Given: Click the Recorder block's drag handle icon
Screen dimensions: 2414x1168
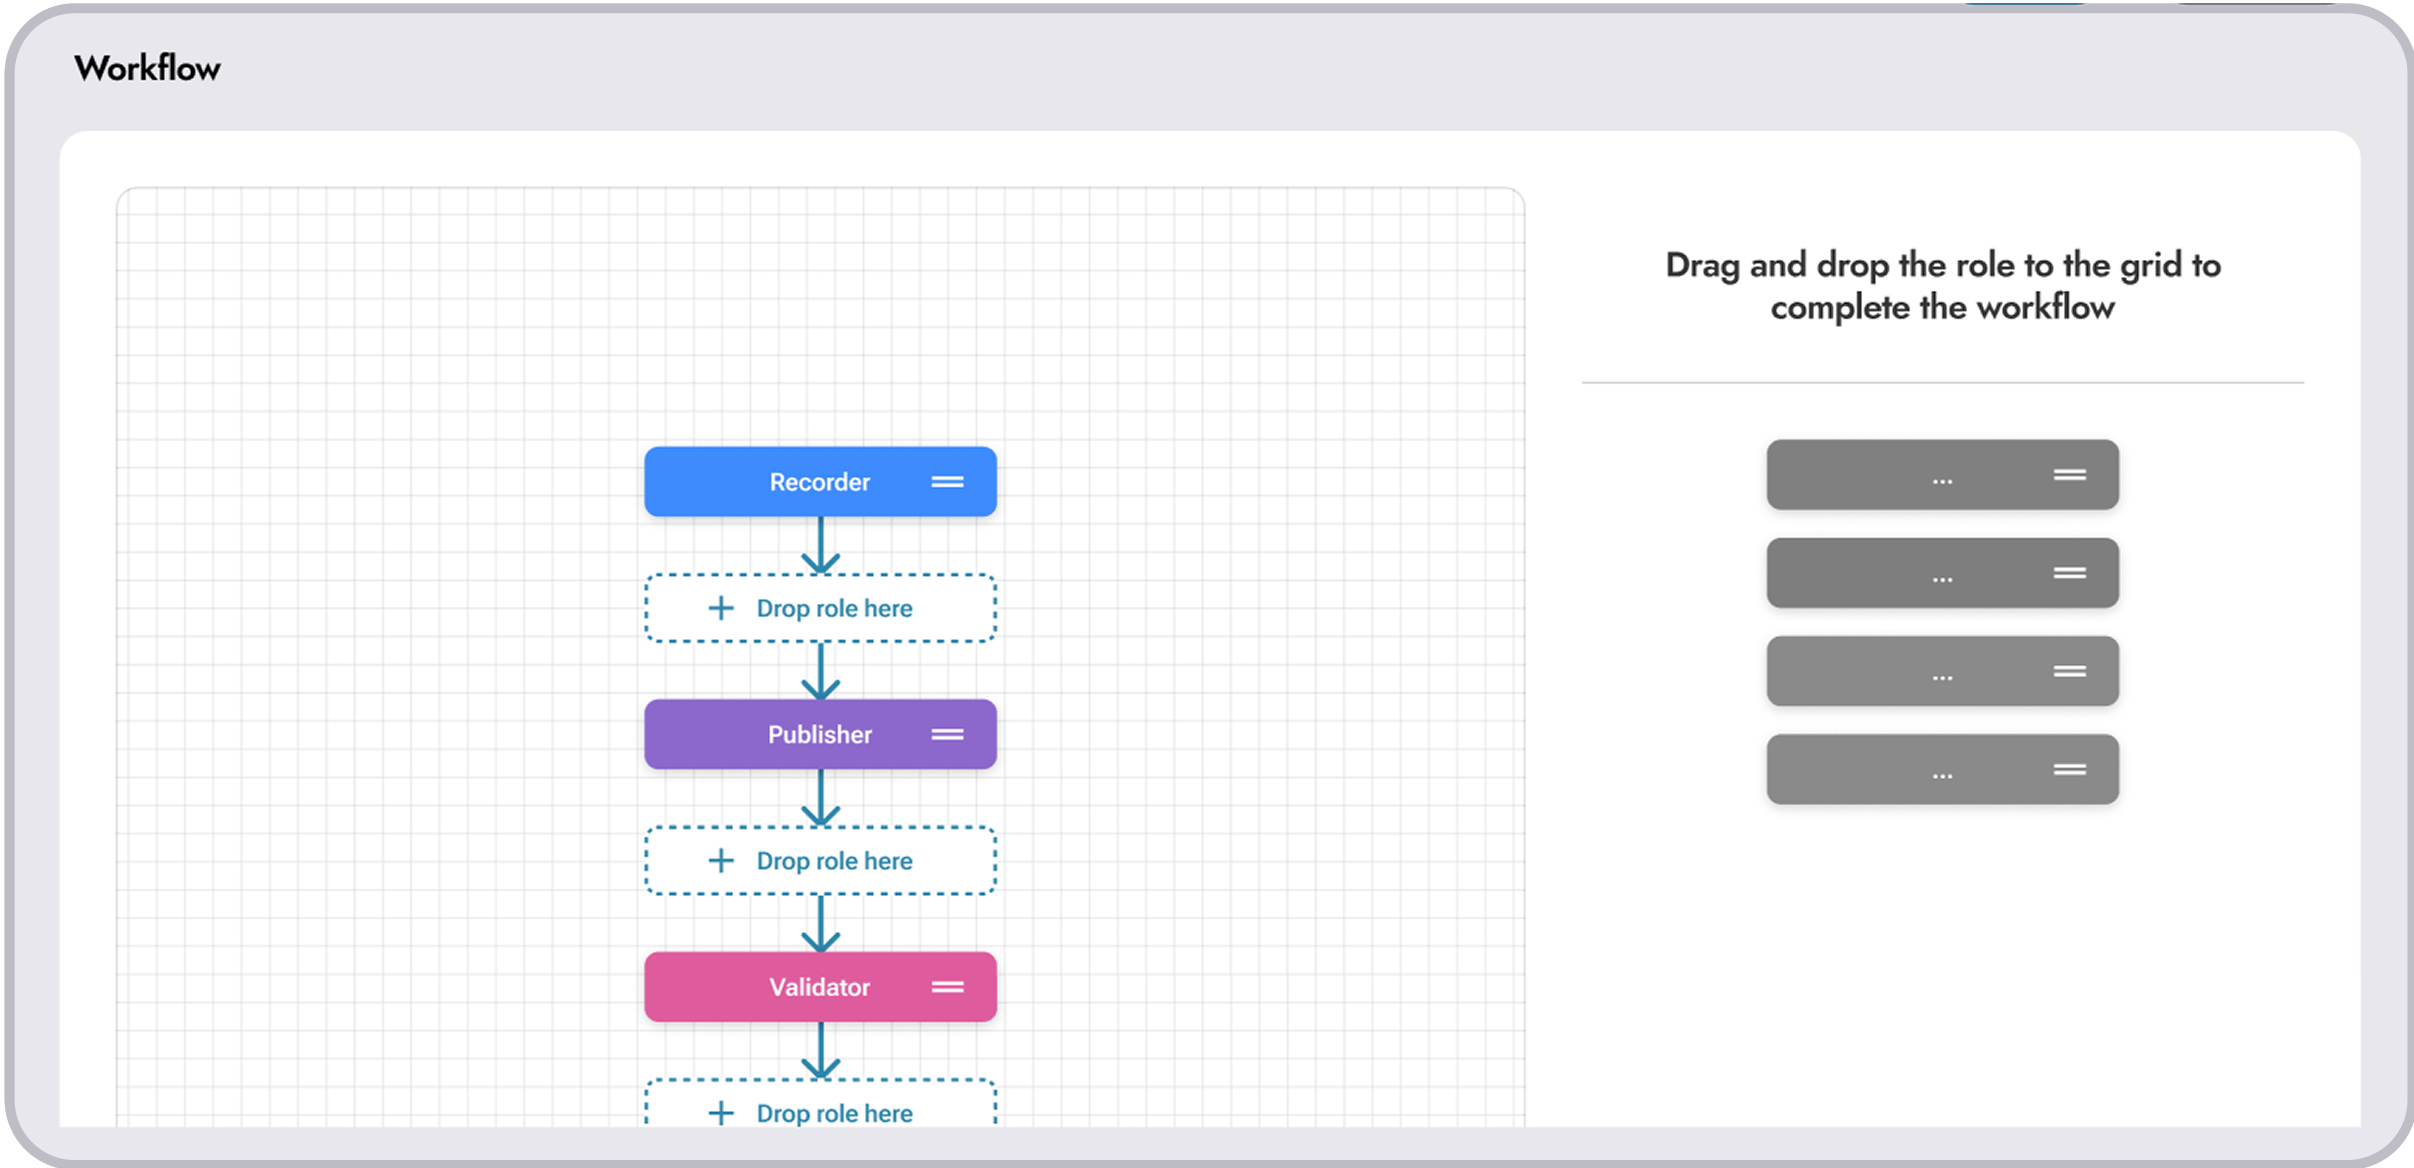Looking at the screenshot, I should coord(947,482).
